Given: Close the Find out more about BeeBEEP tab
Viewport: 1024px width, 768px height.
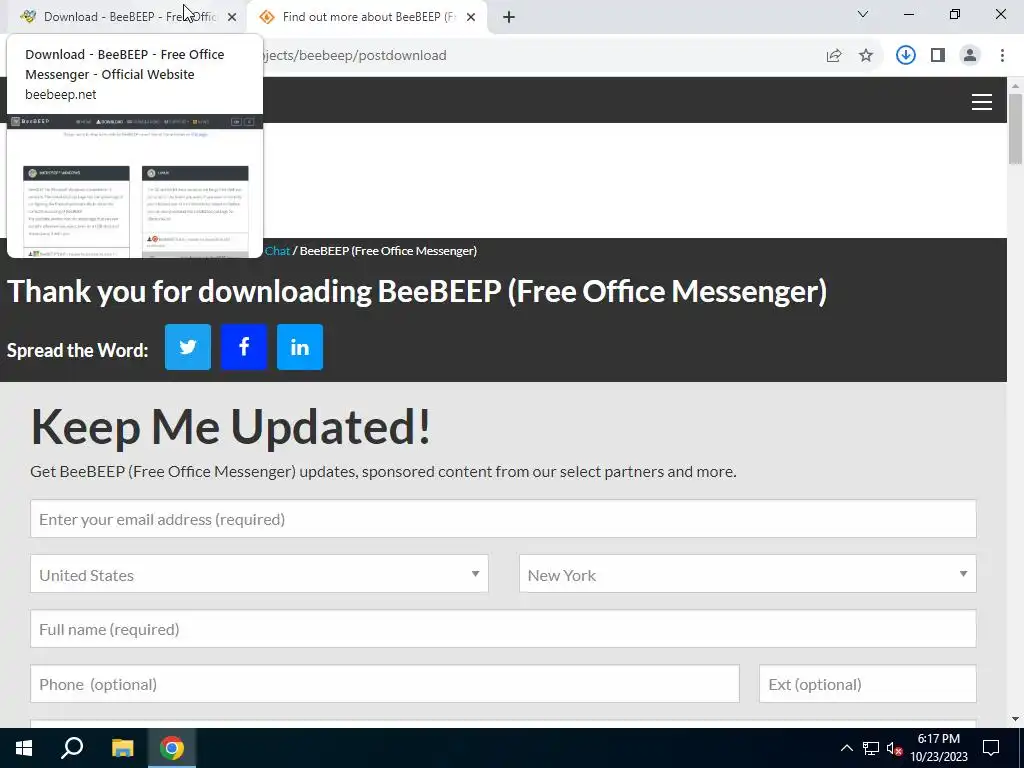Looking at the screenshot, I should (471, 17).
